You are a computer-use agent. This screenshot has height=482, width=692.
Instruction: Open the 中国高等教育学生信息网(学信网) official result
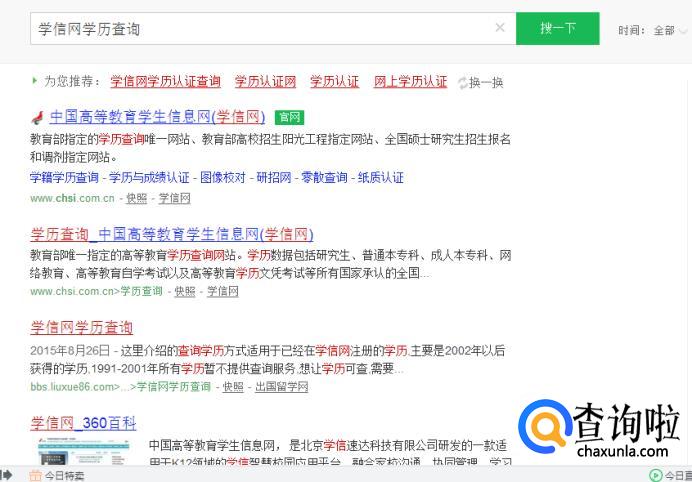[158, 117]
